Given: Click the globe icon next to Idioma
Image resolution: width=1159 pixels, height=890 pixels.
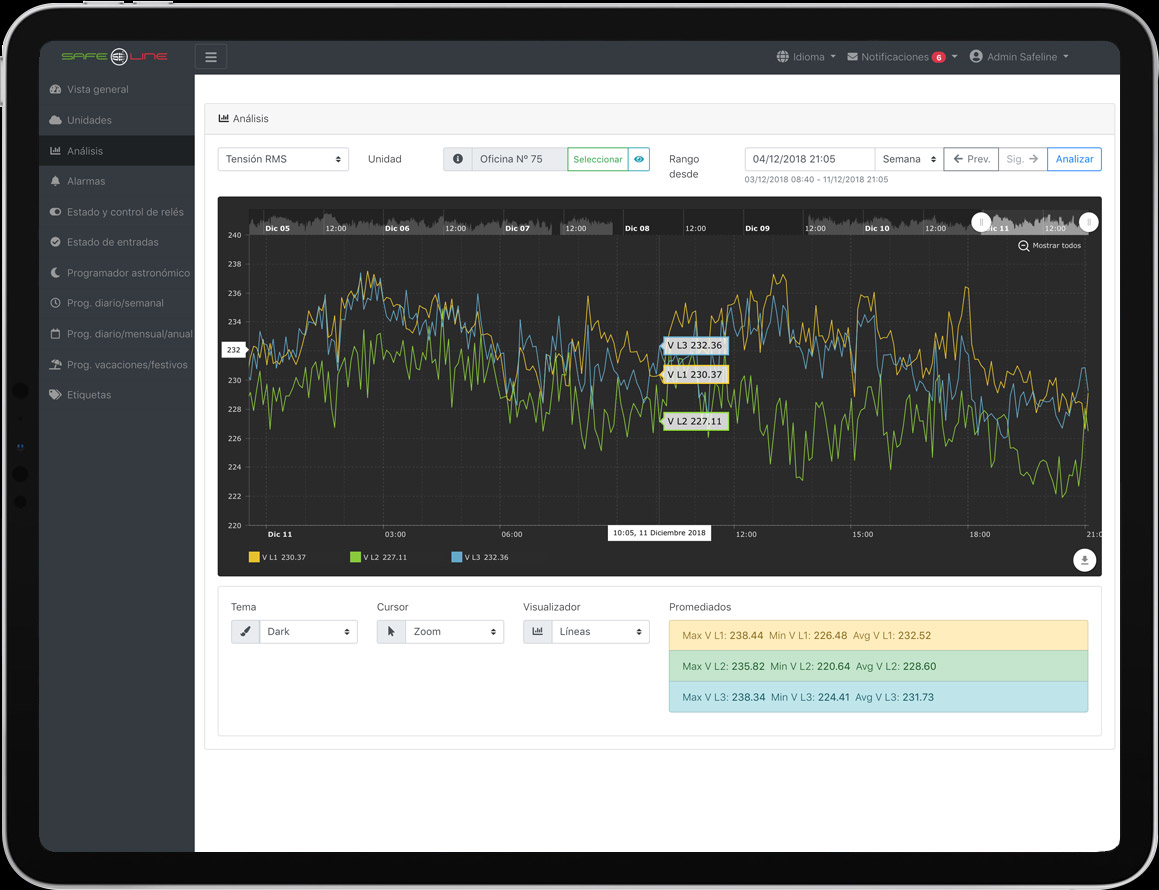Looking at the screenshot, I should coord(782,57).
